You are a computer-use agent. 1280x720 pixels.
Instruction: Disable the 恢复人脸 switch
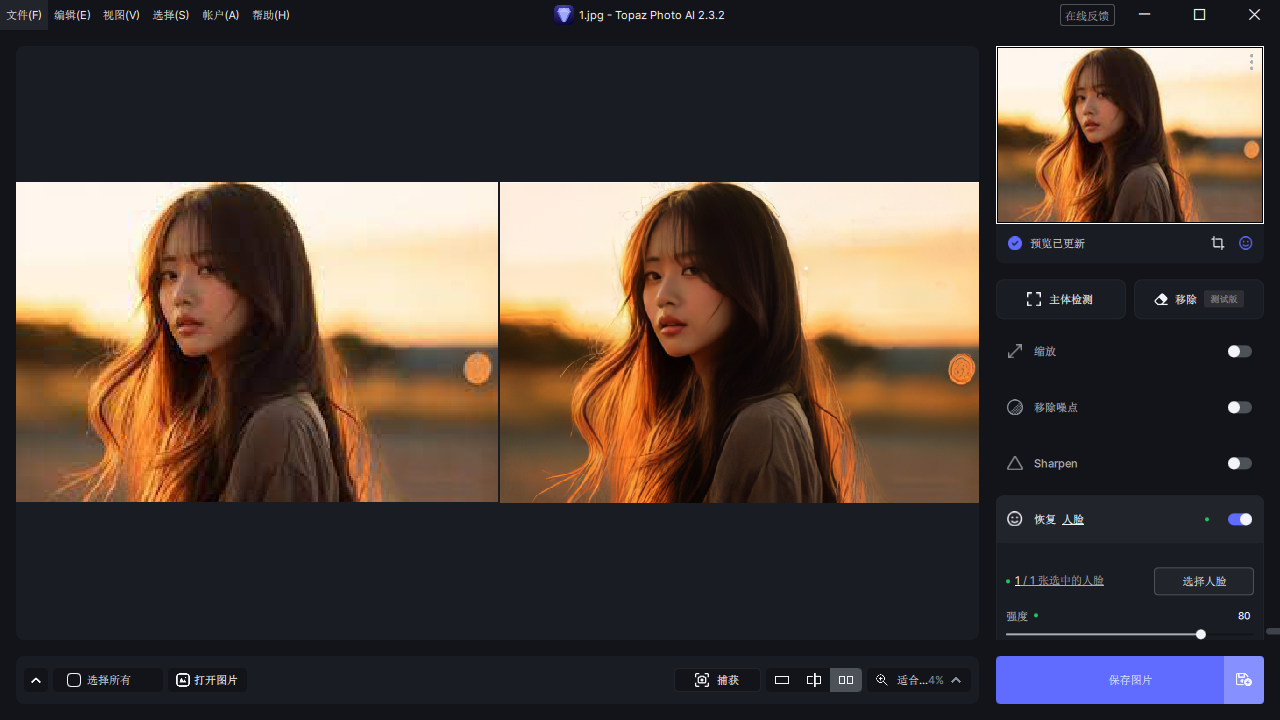coord(1239,519)
